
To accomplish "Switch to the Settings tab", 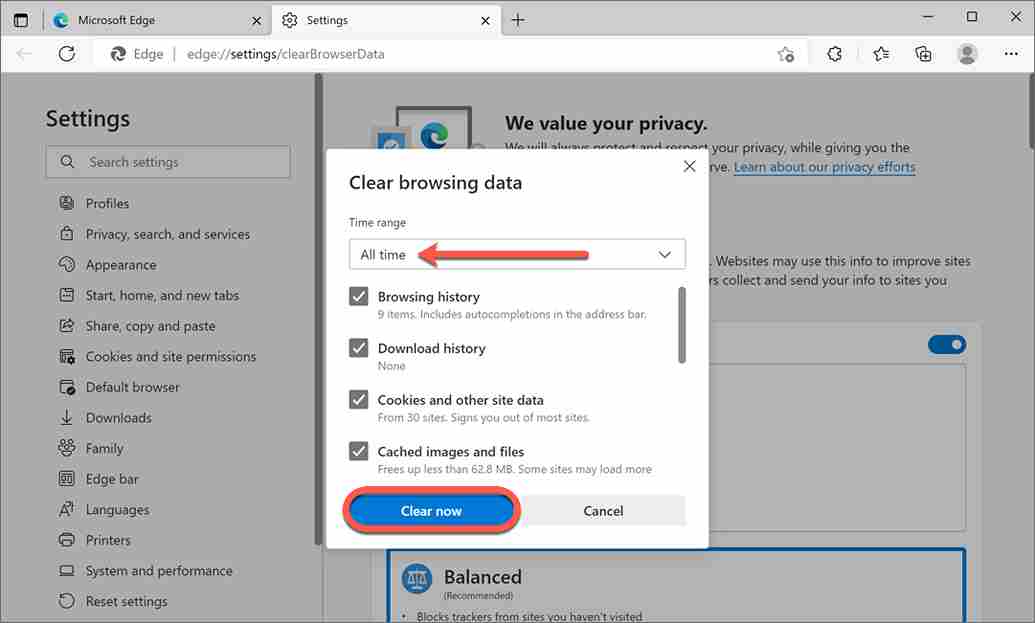I will click(x=386, y=20).
